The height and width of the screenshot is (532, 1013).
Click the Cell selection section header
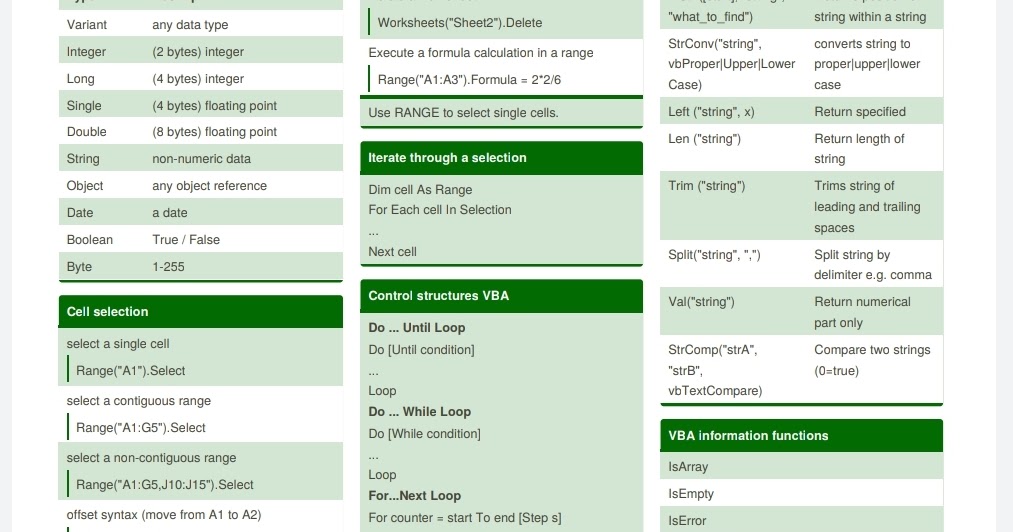200,312
